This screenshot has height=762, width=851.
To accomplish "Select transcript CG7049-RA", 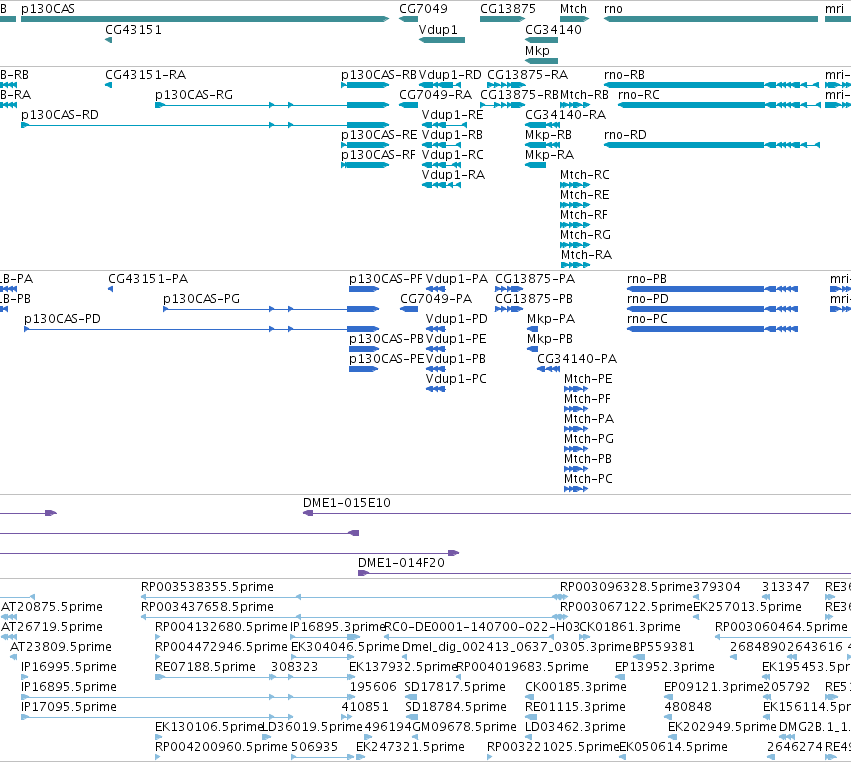I will point(435,95).
